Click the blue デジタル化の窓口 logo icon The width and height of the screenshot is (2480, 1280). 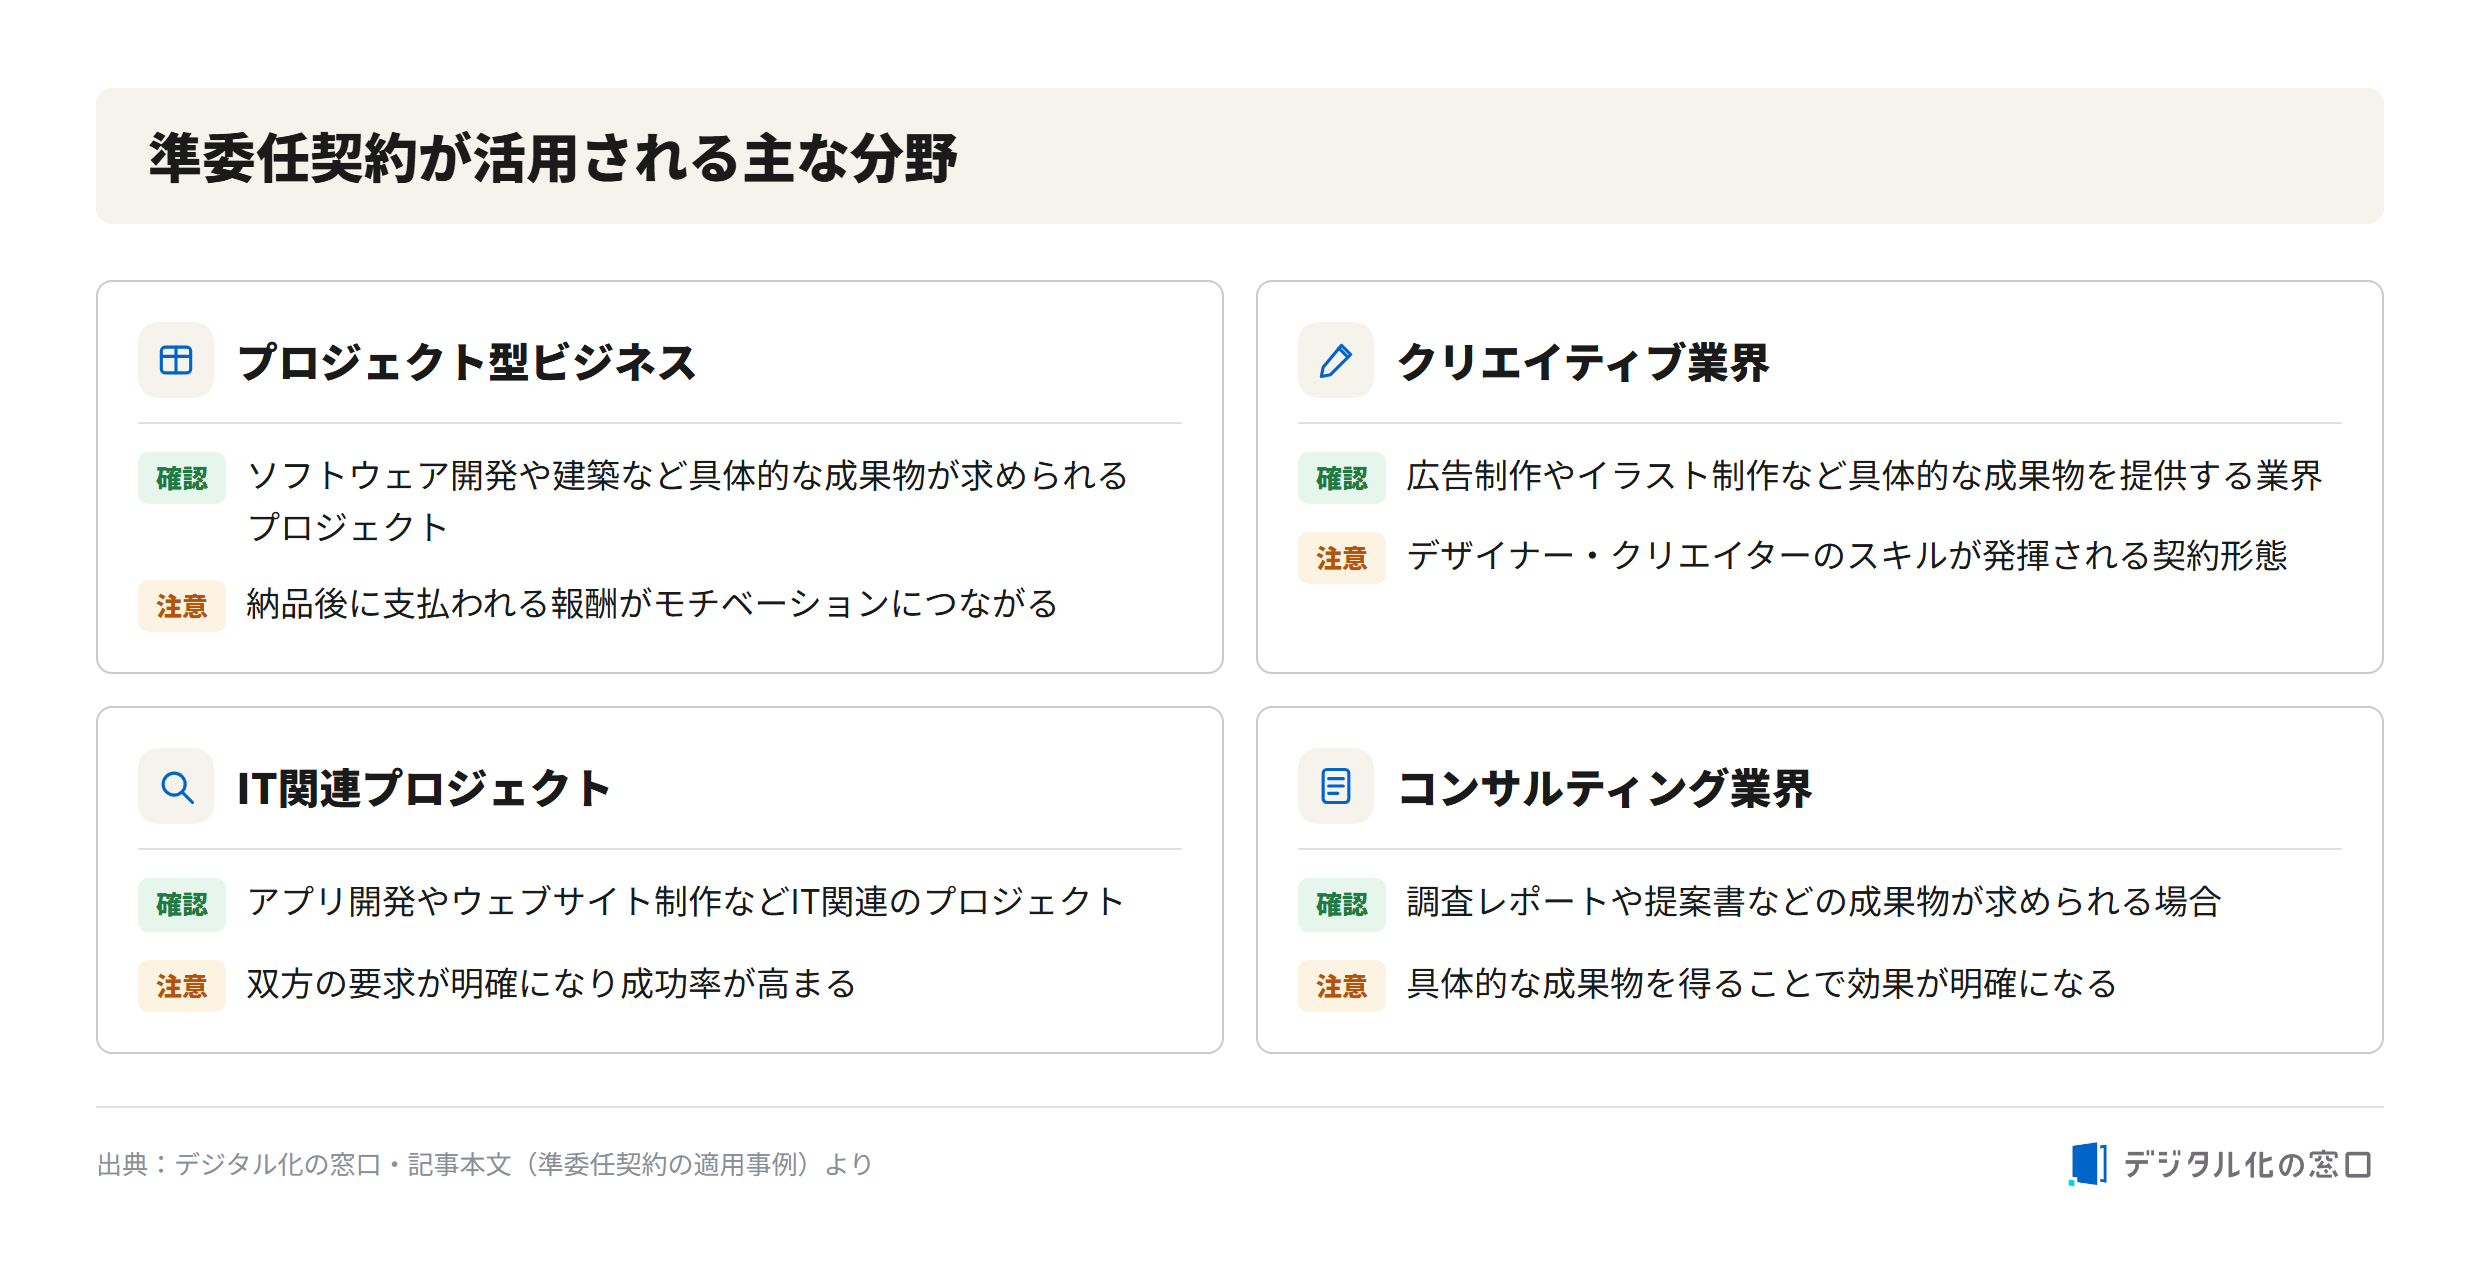[2088, 1164]
